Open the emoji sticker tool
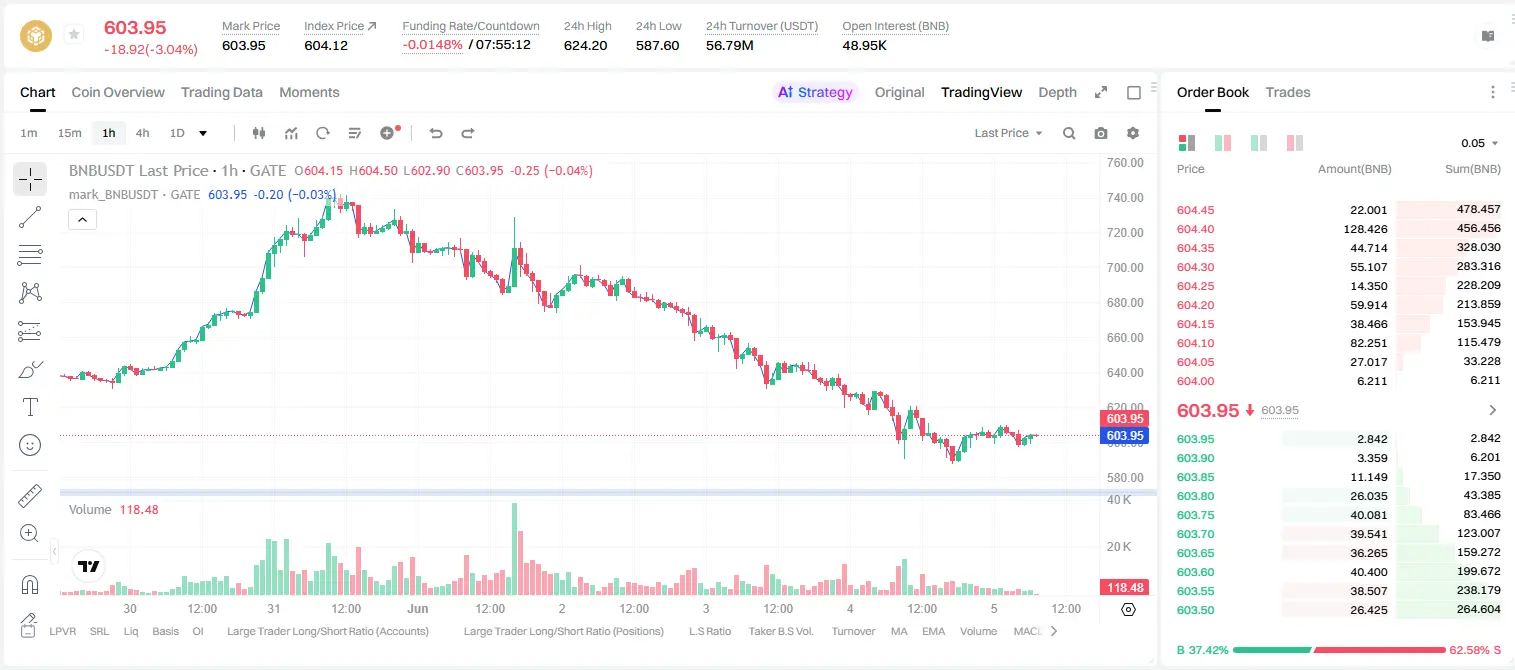This screenshot has width=1515, height=670. [30, 445]
